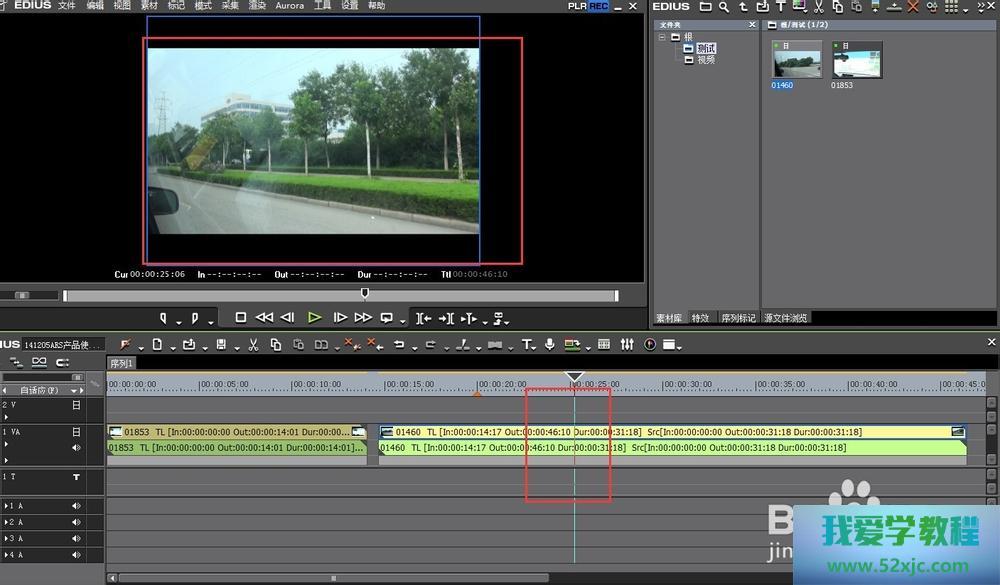Click the Save project floppy disk icon
The height and width of the screenshot is (585, 1000).
pyautogui.click(x=220, y=345)
